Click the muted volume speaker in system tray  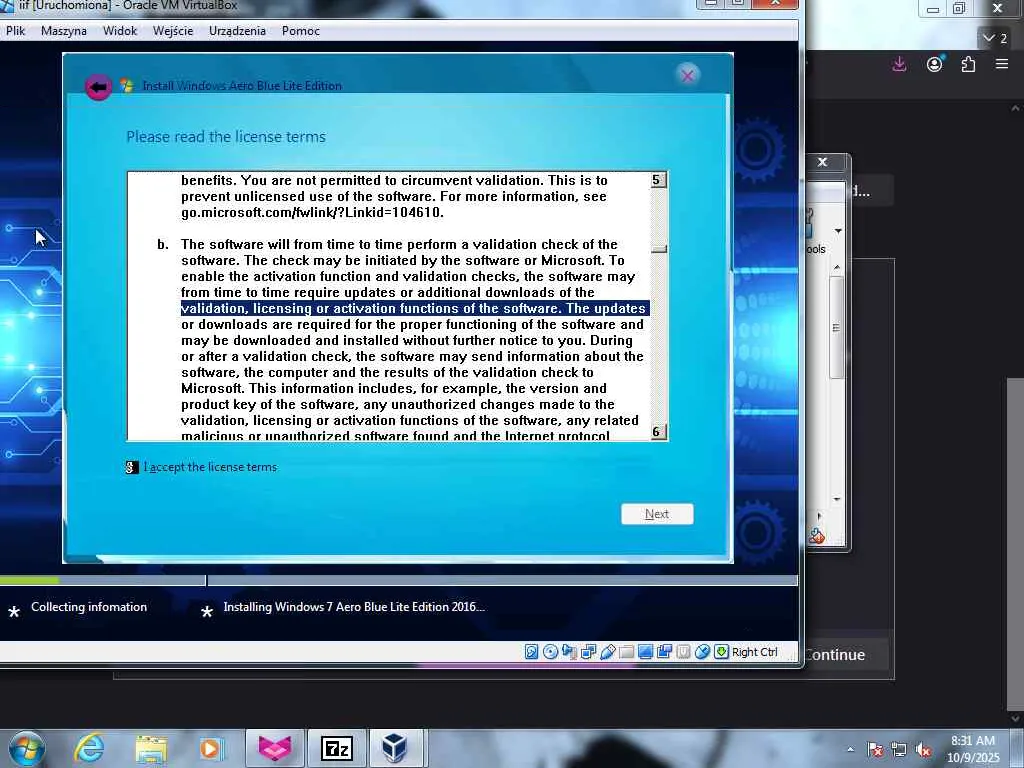pyautogui.click(x=923, y=750)
